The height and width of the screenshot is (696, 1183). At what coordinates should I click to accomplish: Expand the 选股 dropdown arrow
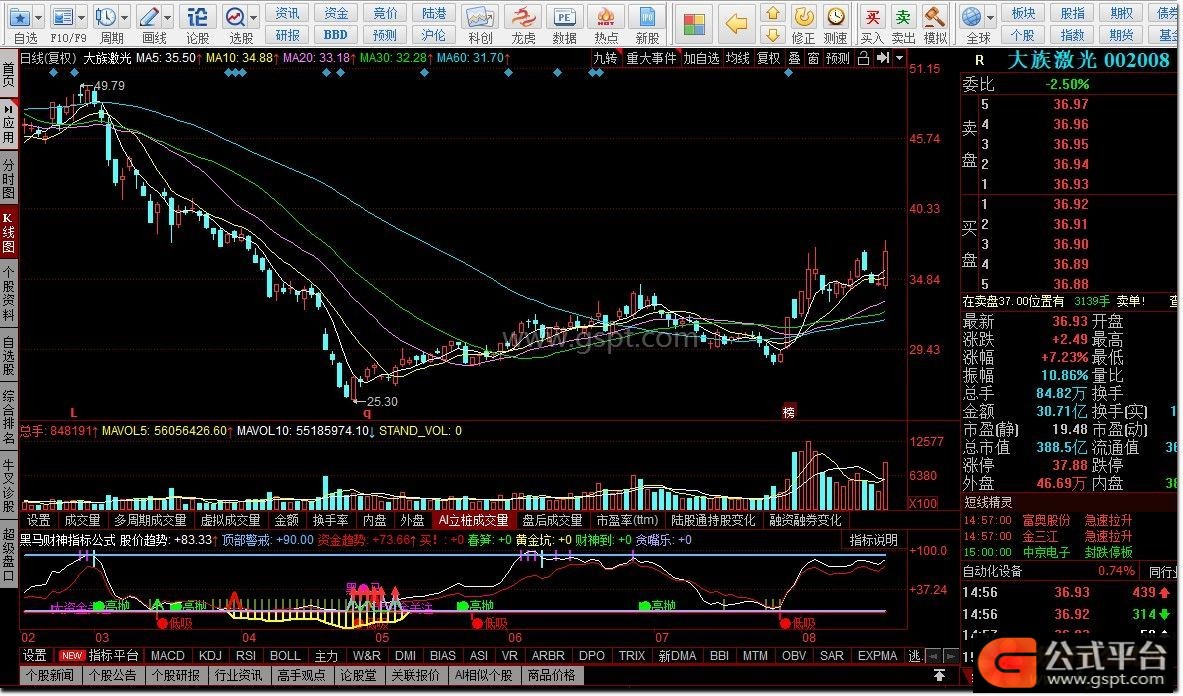[x=254, y=17]
